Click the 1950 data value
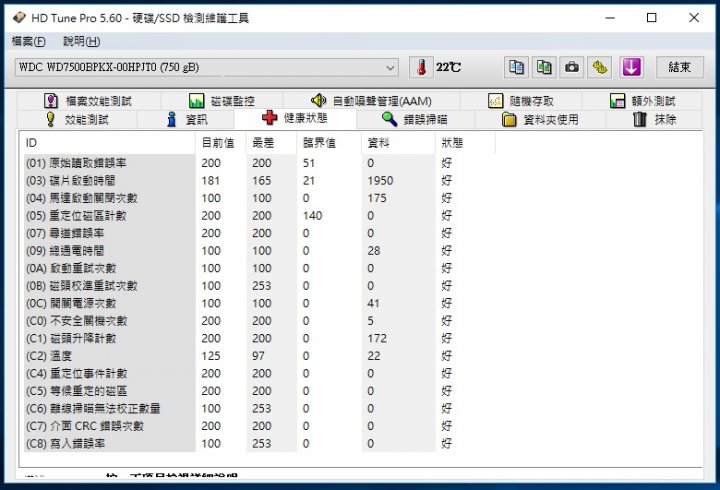Viewport: 720px width, 490px height. [x=380, y=180]
